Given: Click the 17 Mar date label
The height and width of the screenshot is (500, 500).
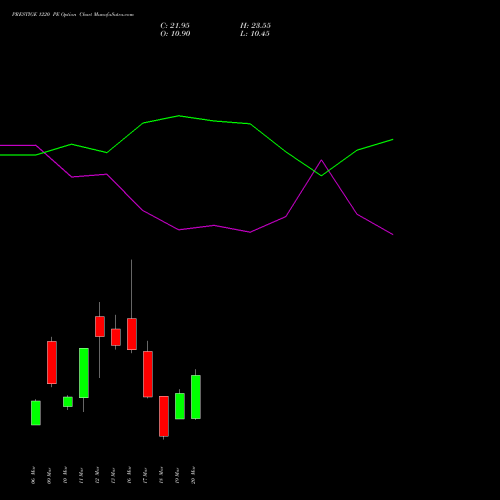Looking at the screenshot, I should tap(145, 475).
